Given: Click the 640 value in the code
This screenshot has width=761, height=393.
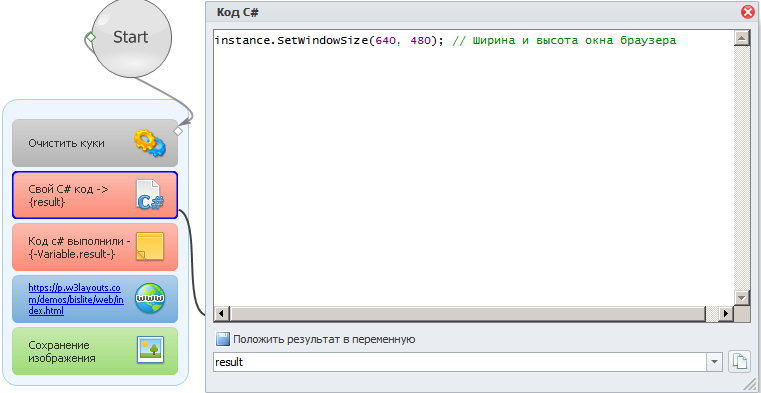Looking at the screenshot, I should [386, 41].
